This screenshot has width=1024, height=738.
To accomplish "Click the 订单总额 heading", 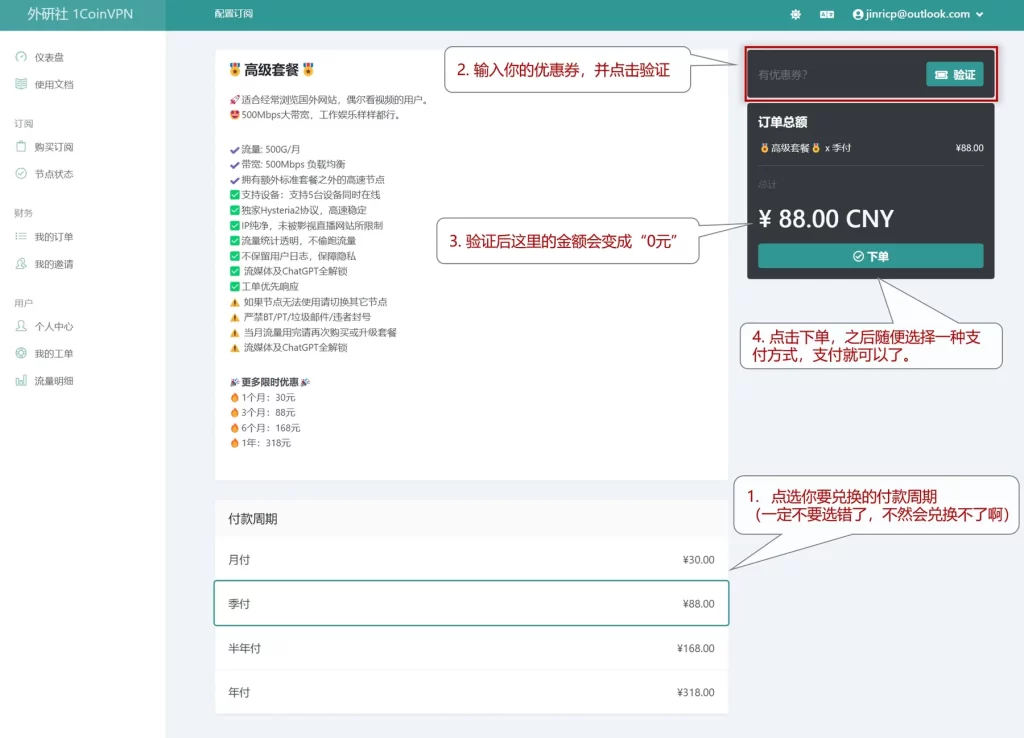I will click(782, 122).
